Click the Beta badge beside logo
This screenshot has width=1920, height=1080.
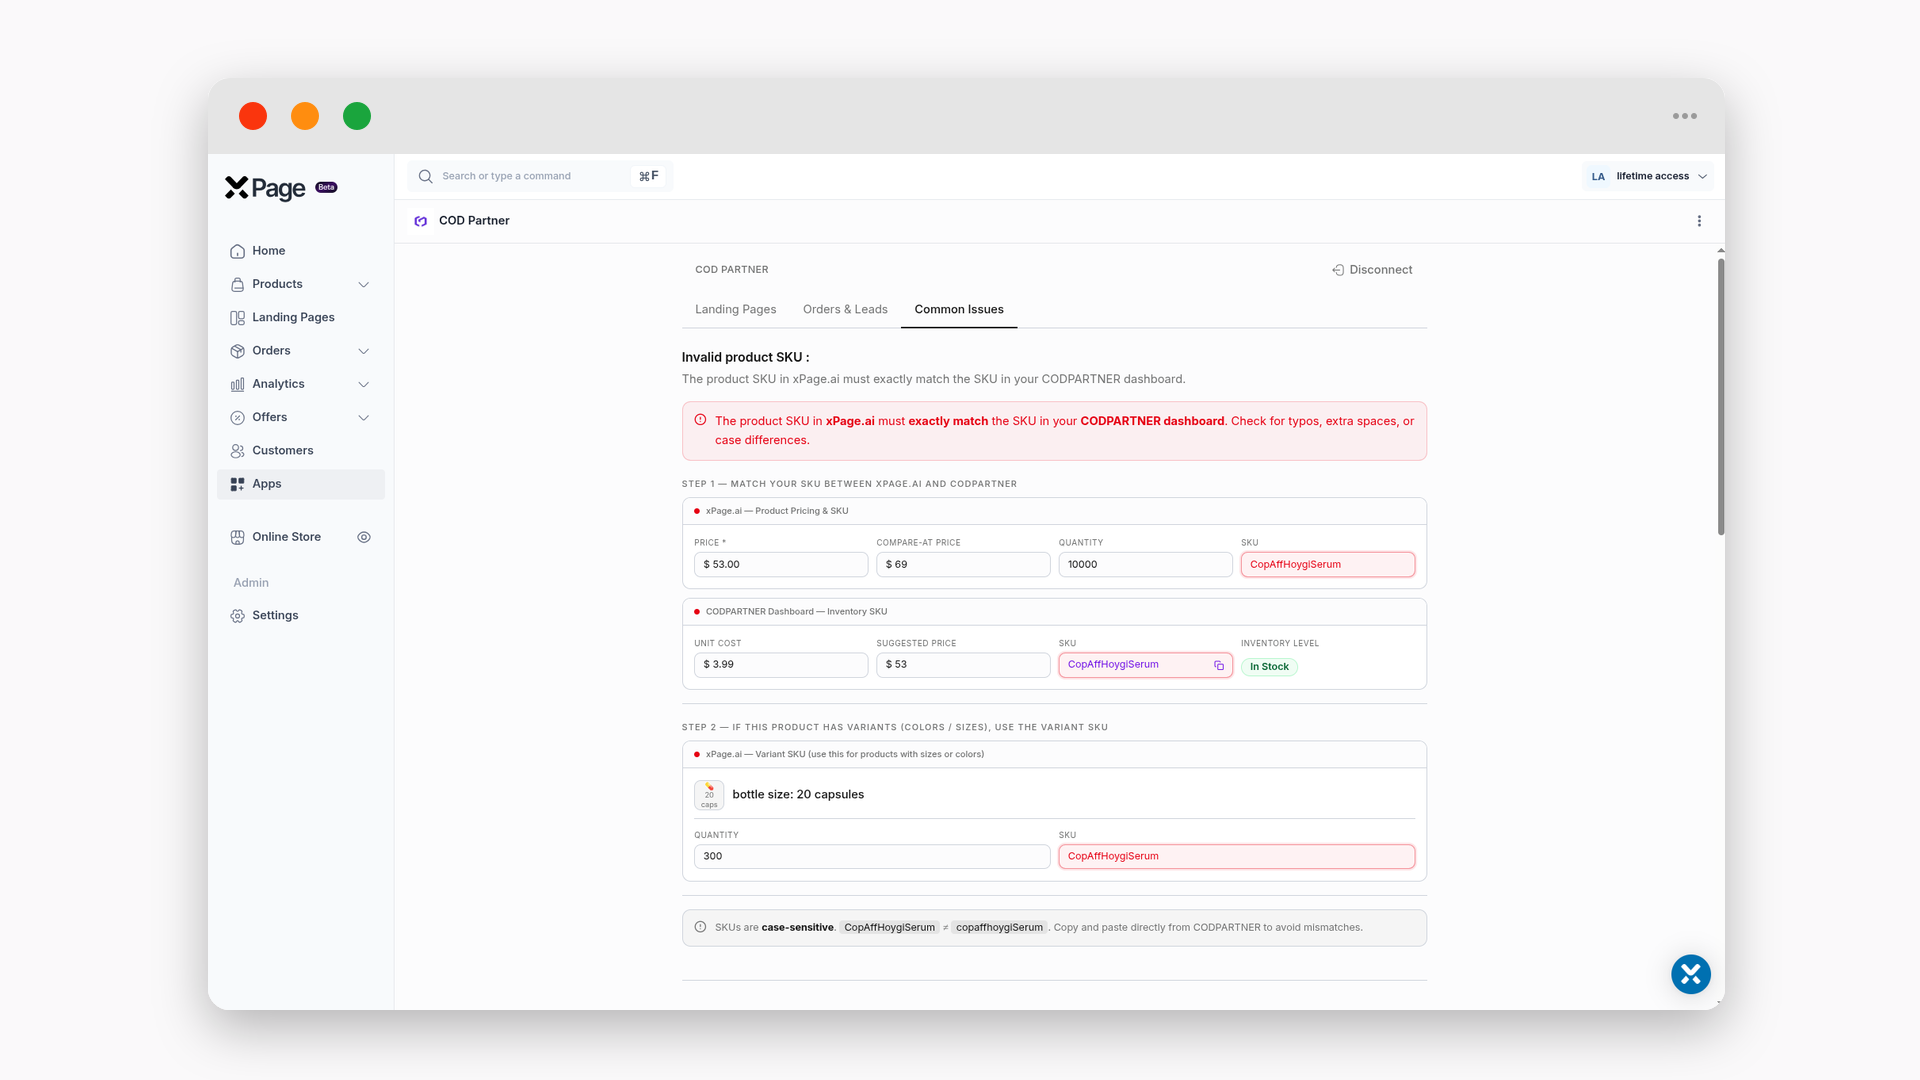tap(327, 187)
